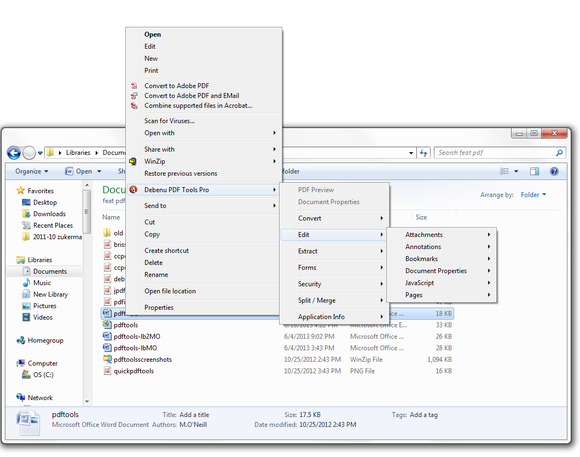The image size is (580, 457).
Task: Click the navigation pane scrollbar thumb
Action: (87, 212)
